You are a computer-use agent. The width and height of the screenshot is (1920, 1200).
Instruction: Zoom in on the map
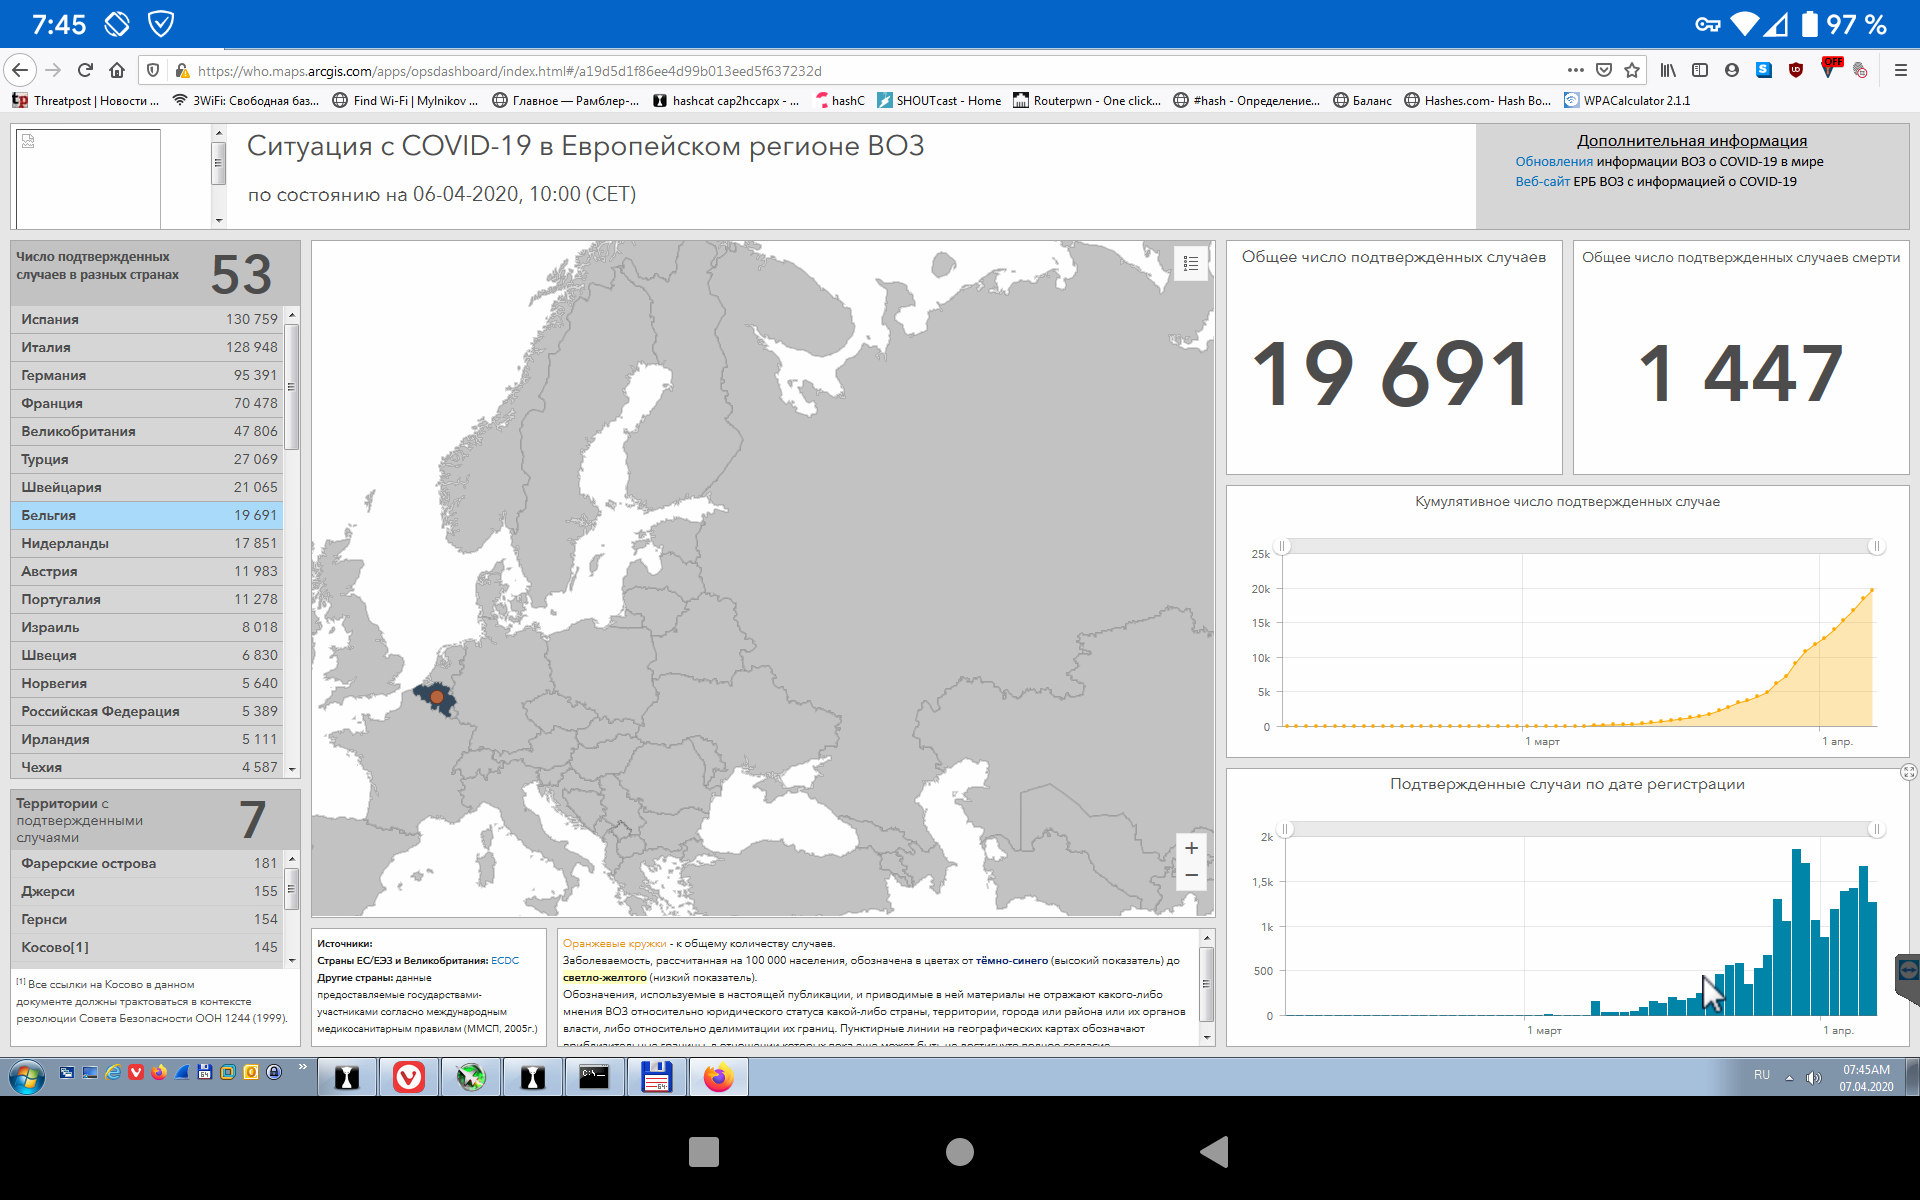point(1191,848)
